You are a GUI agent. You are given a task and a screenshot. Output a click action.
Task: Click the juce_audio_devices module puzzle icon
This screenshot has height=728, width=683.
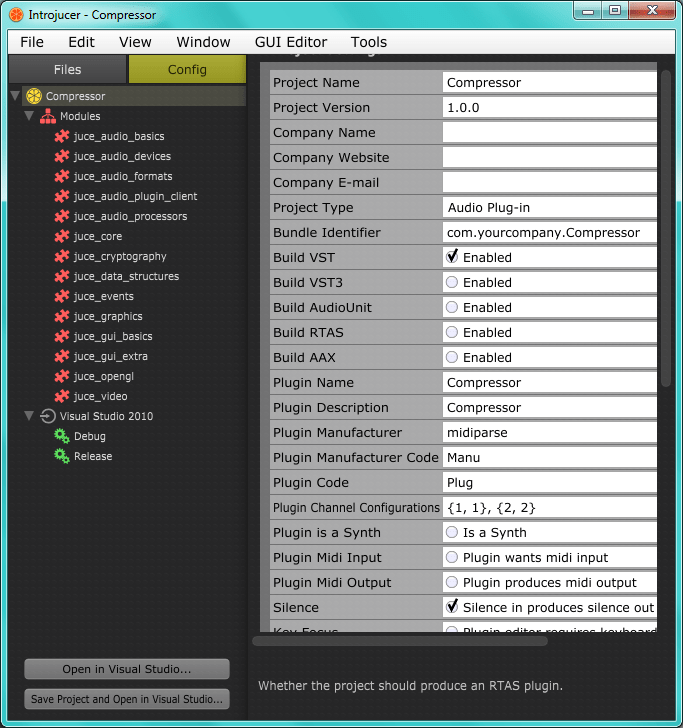coord(62,156)
